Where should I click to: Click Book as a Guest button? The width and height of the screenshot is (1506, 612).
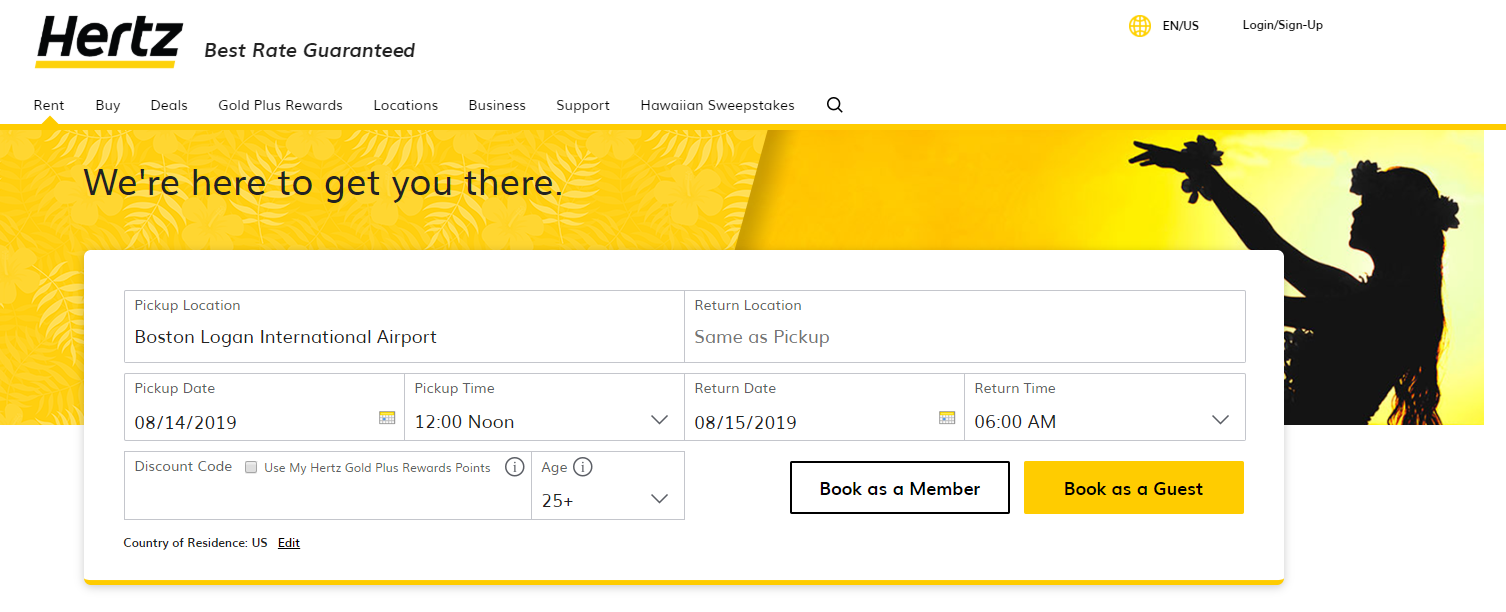click(1134, 488)
